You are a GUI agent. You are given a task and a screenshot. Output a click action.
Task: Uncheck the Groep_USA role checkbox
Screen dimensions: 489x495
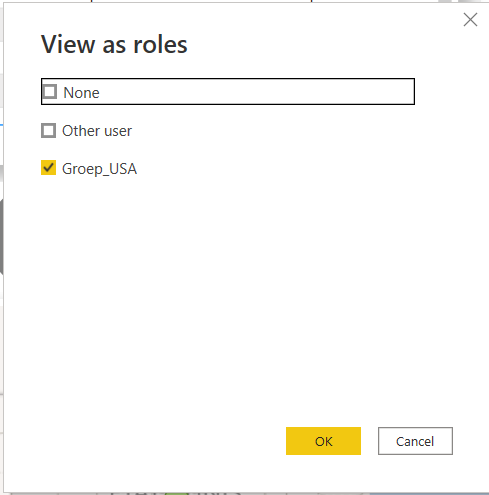[x=48, y=168]
